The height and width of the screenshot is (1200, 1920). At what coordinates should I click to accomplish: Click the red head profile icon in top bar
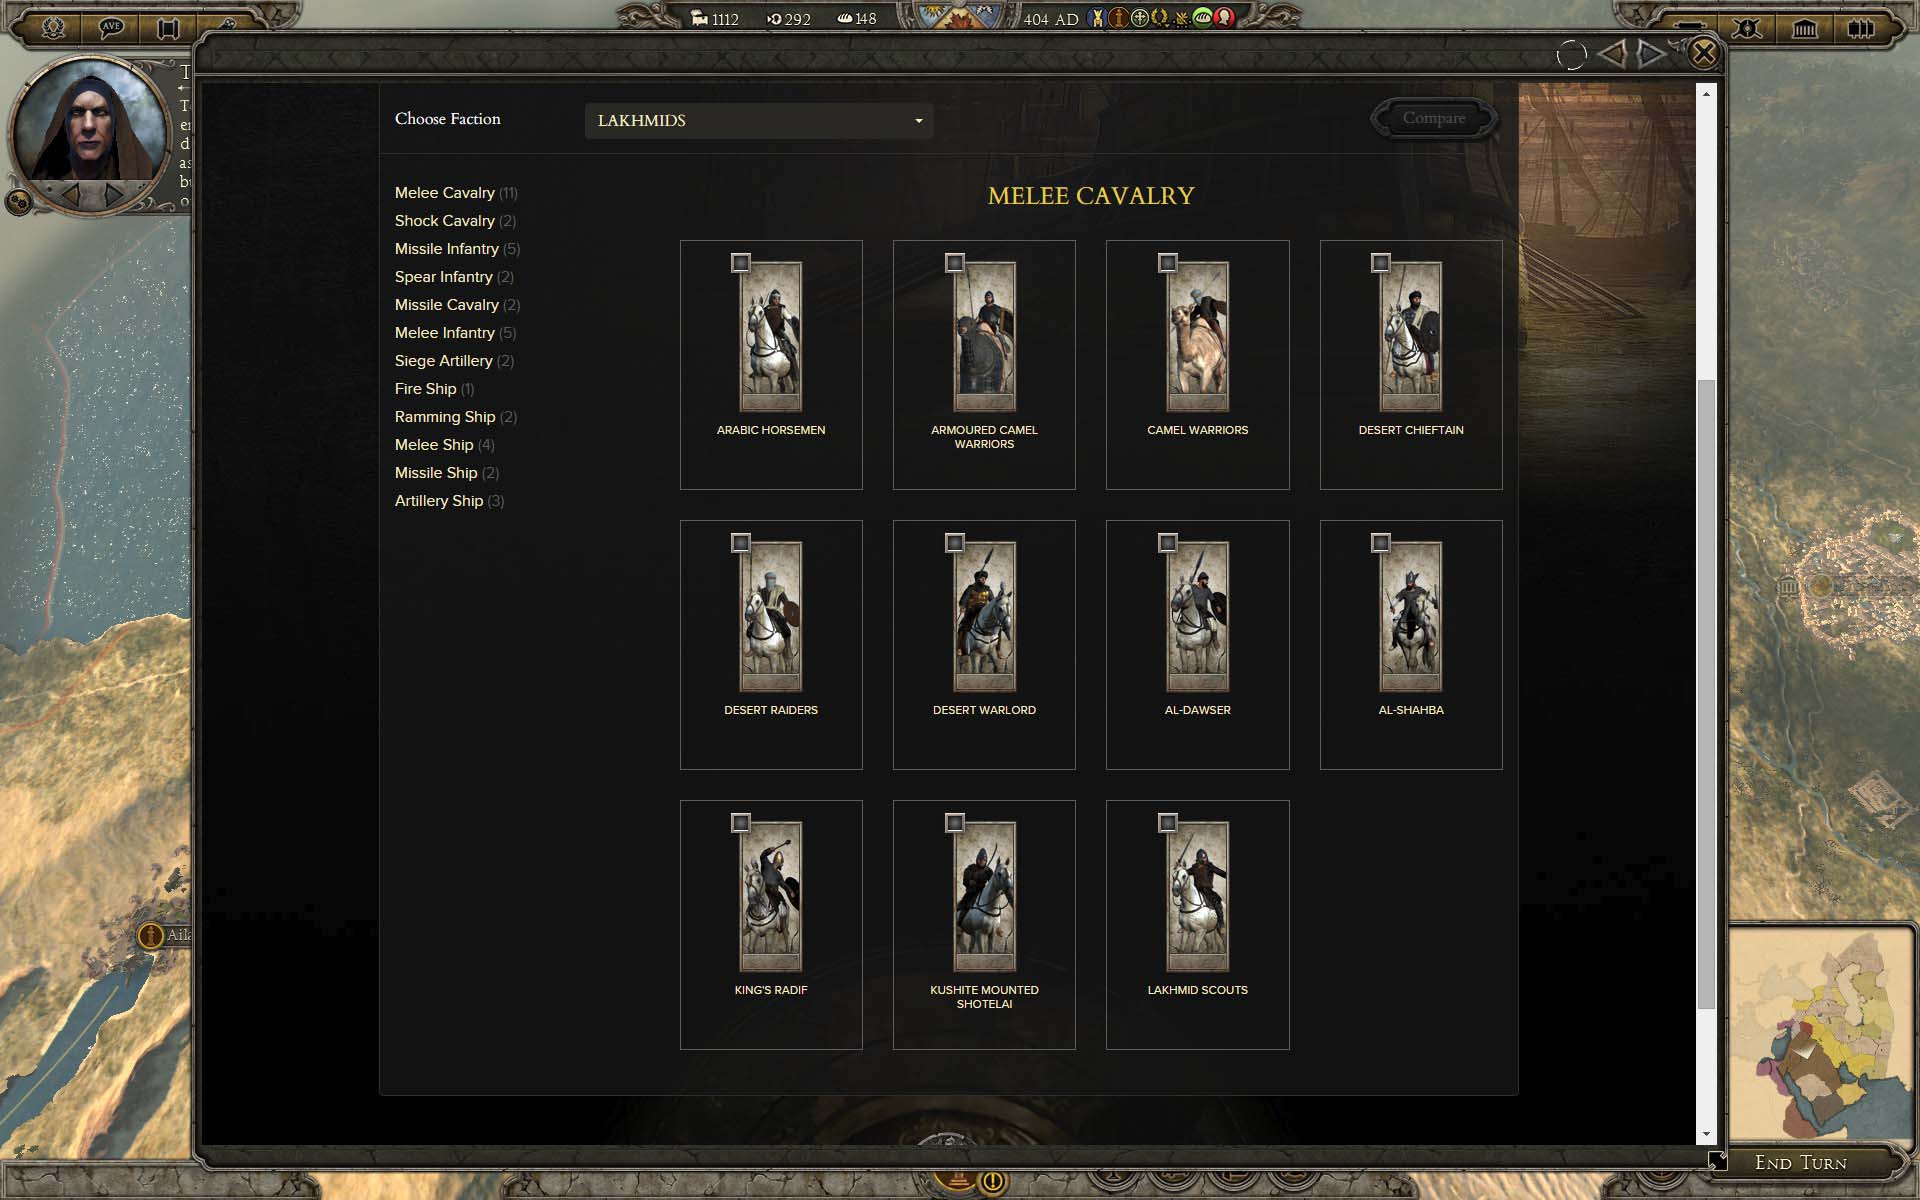(1224, 18)
